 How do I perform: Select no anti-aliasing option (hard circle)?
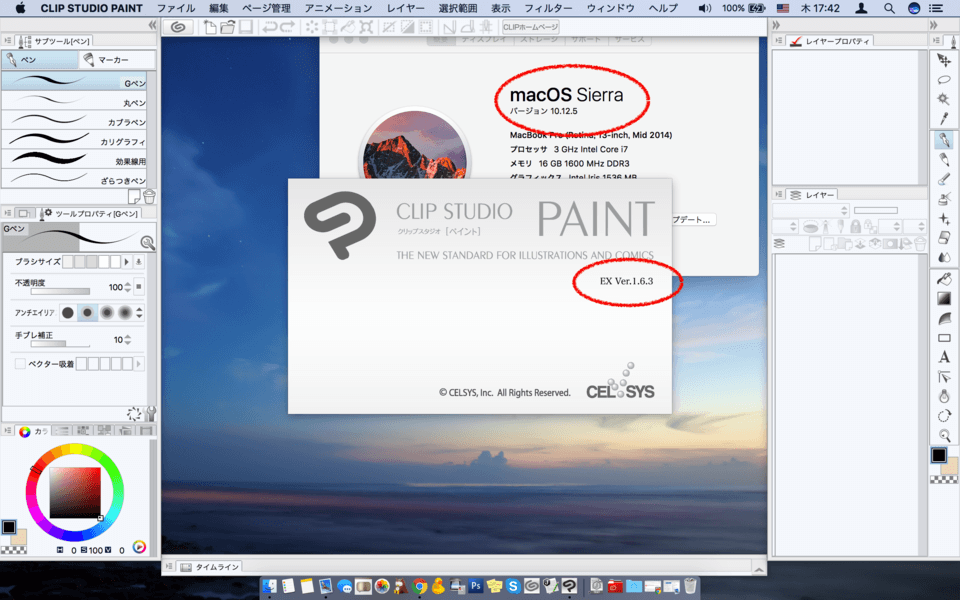(x=68, y=313)
